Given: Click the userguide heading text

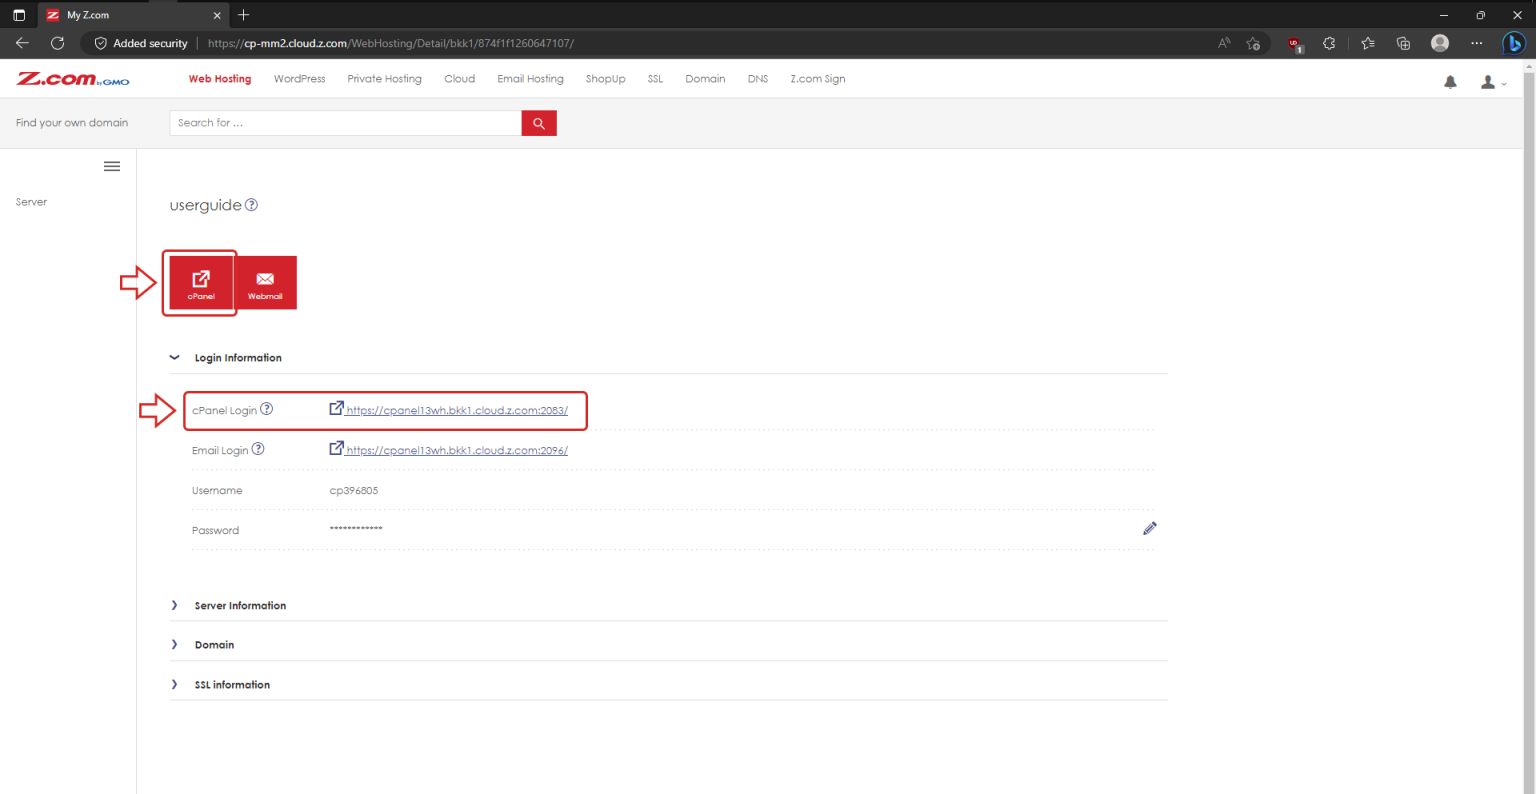Looking at the screenshot, I should click(206, 205).
